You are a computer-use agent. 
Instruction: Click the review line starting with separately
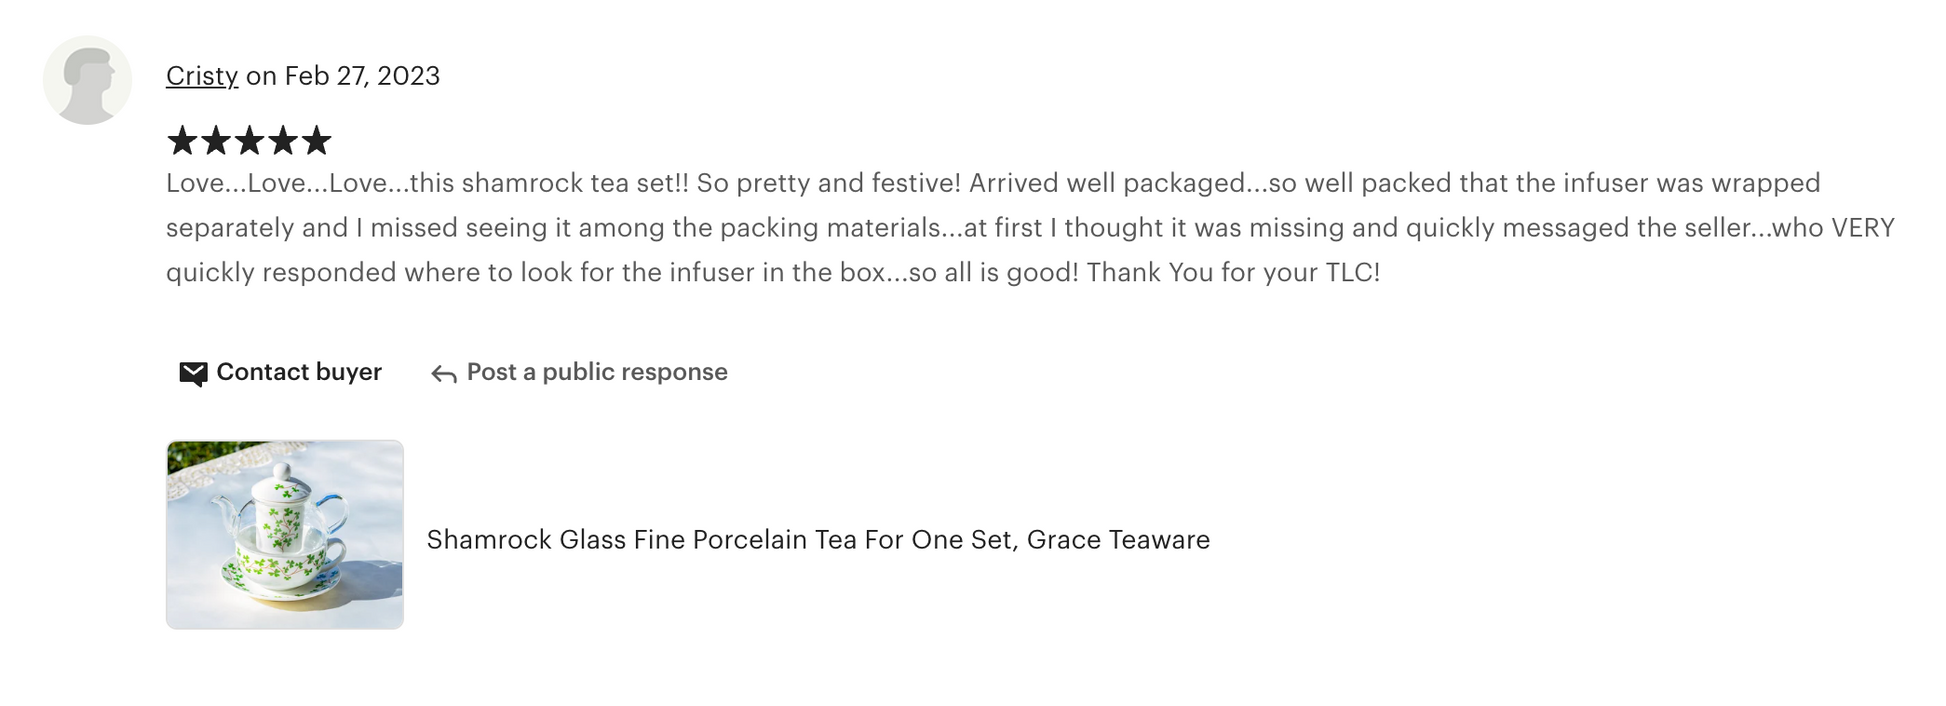tap(1030, 228)
